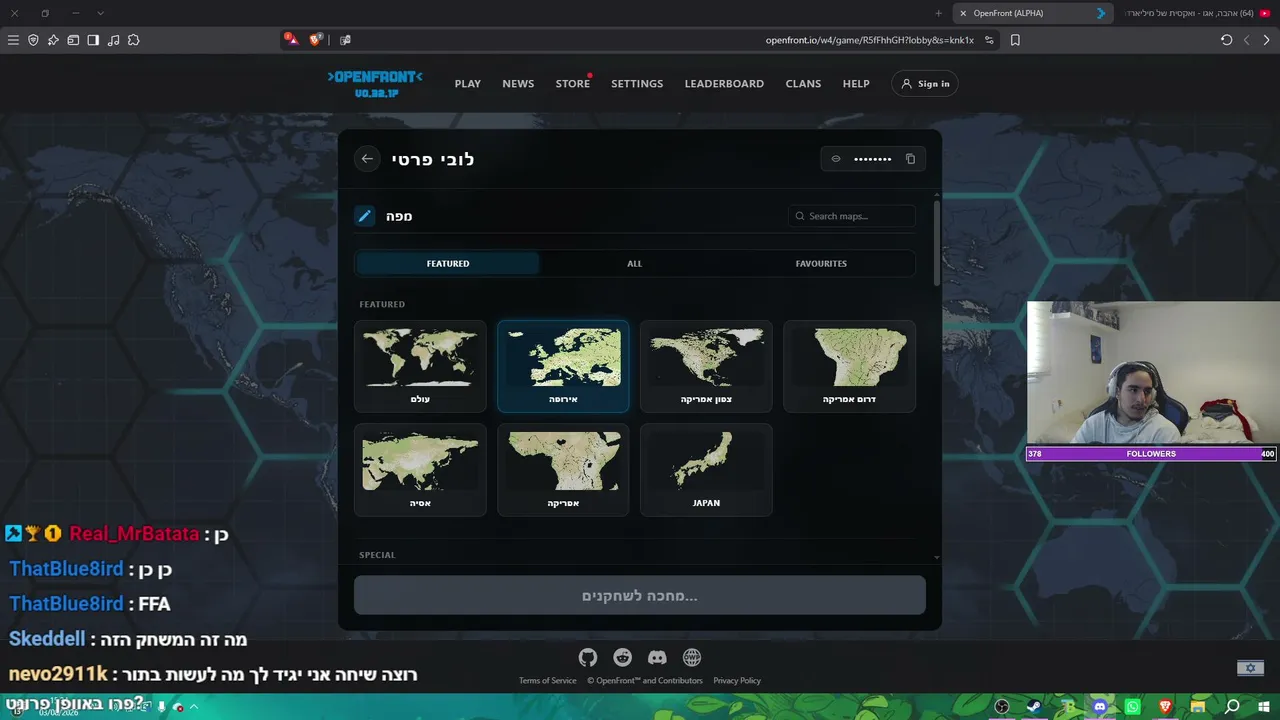1280x720 pixels.
Task: Open the OWP globe icon in the footer
Action: coord(692,657)
